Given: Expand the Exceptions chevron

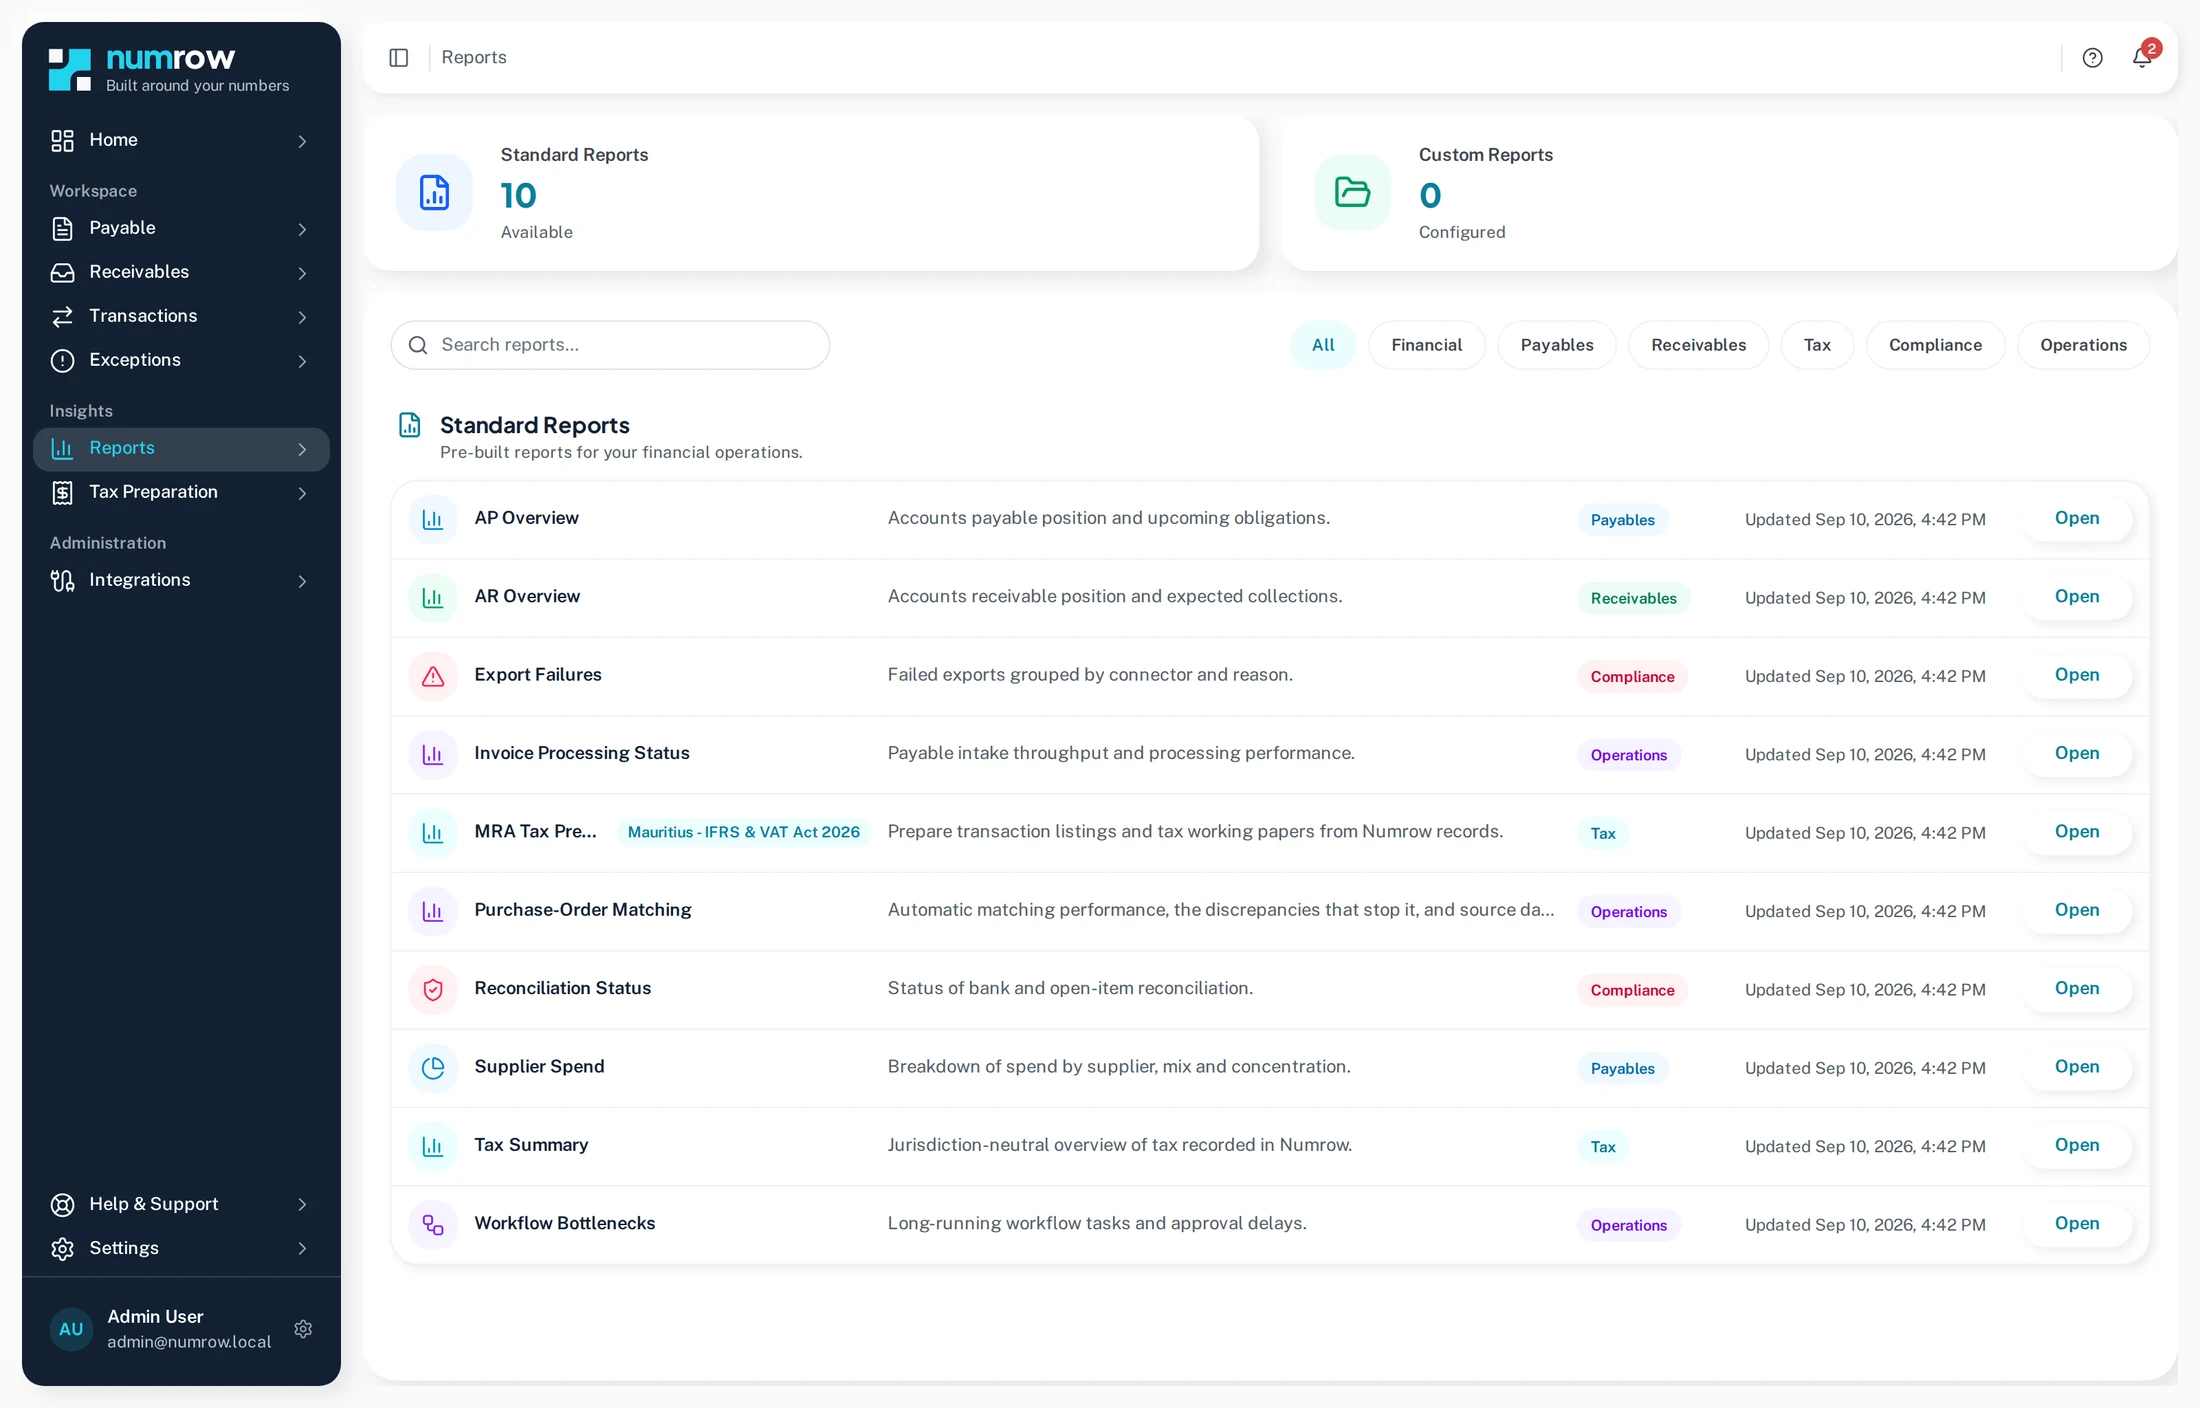Looking at the screenshot, I should (x=302, y=361).
